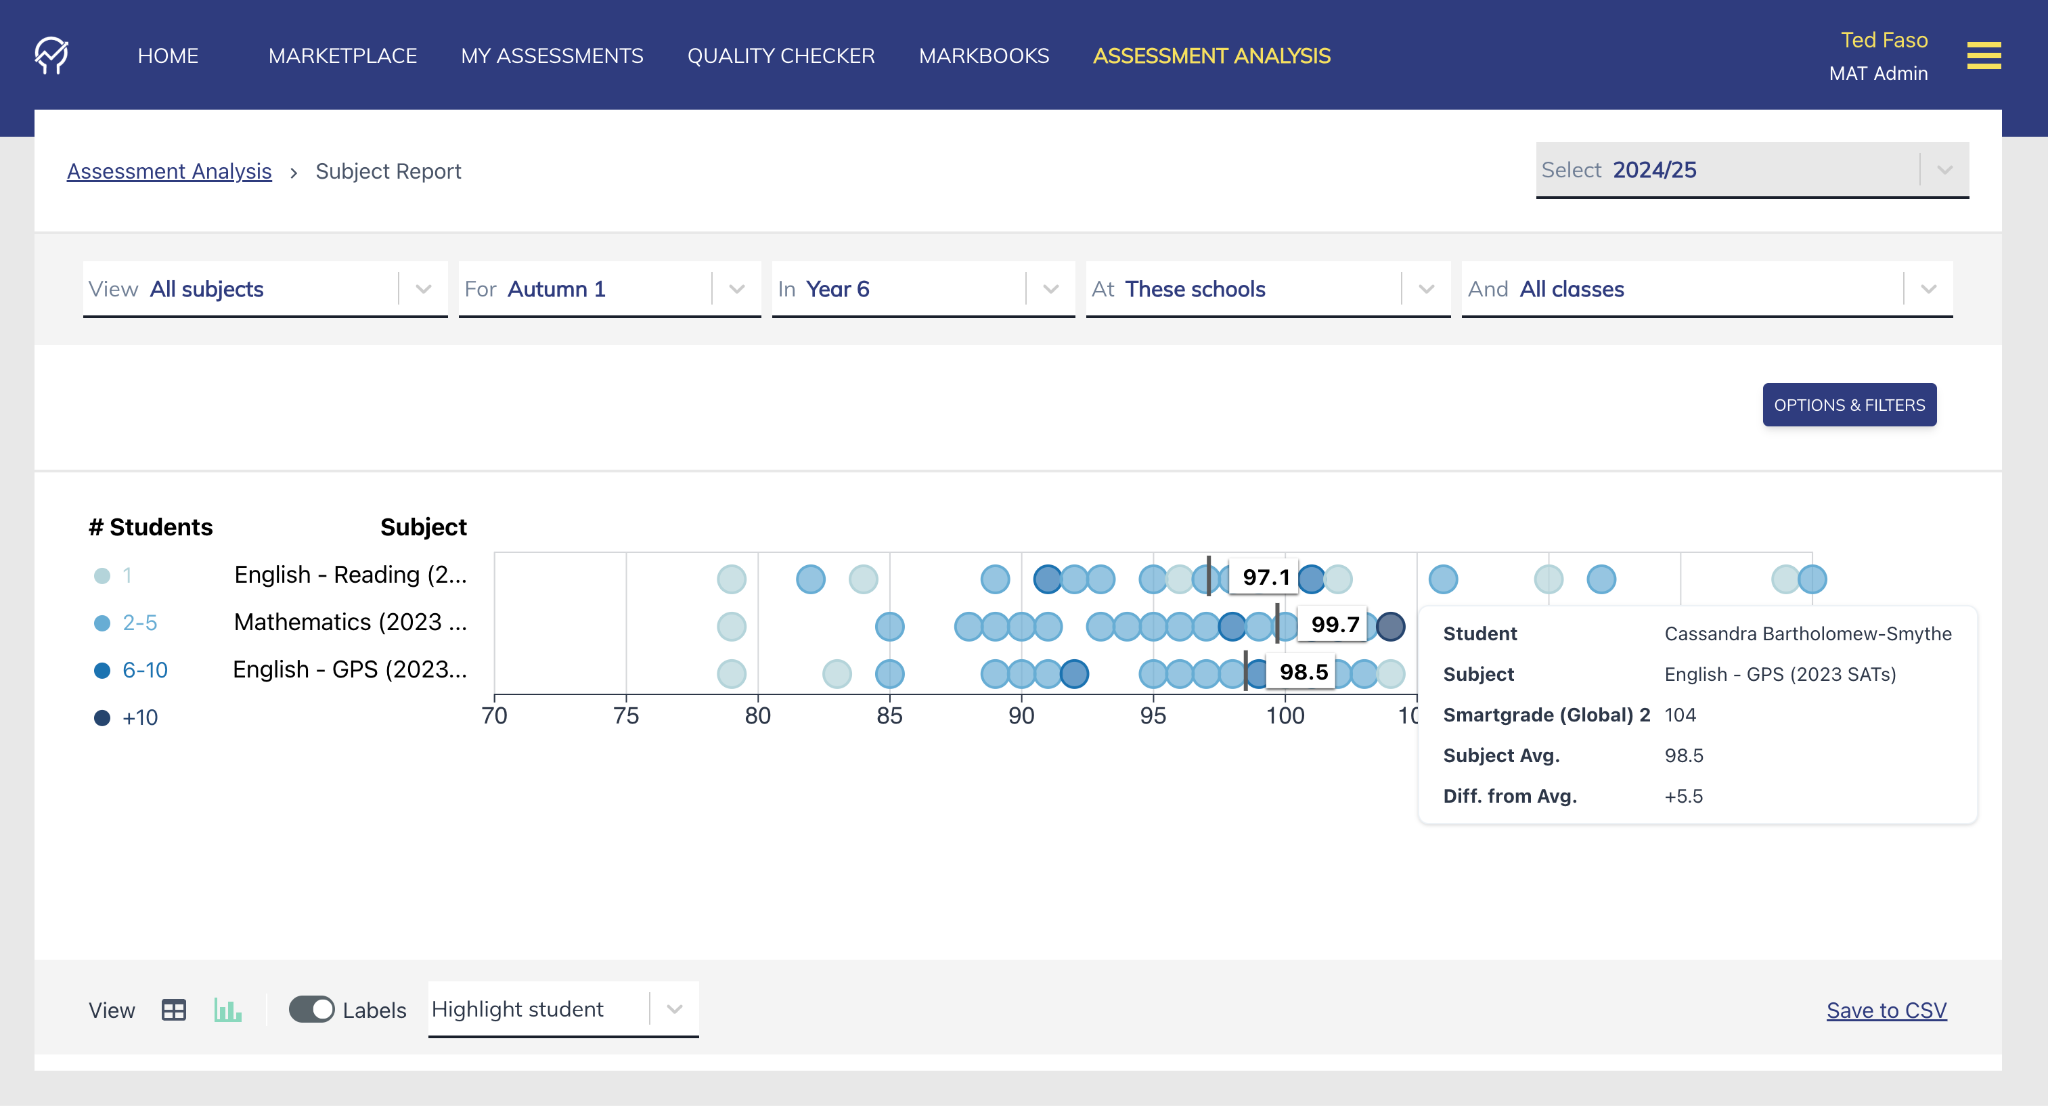
Task: Open the Quality Checker menu item
Action: pos(781,56)
